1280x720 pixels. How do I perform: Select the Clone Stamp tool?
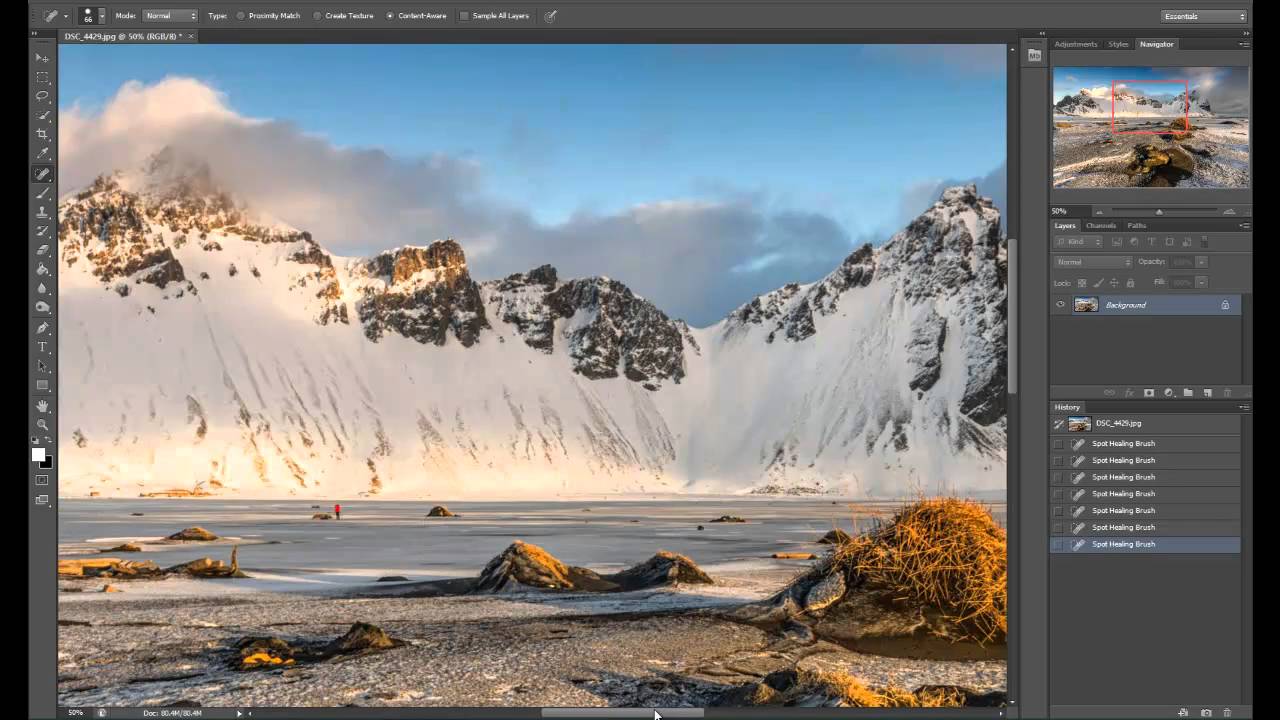pos(42,212)
